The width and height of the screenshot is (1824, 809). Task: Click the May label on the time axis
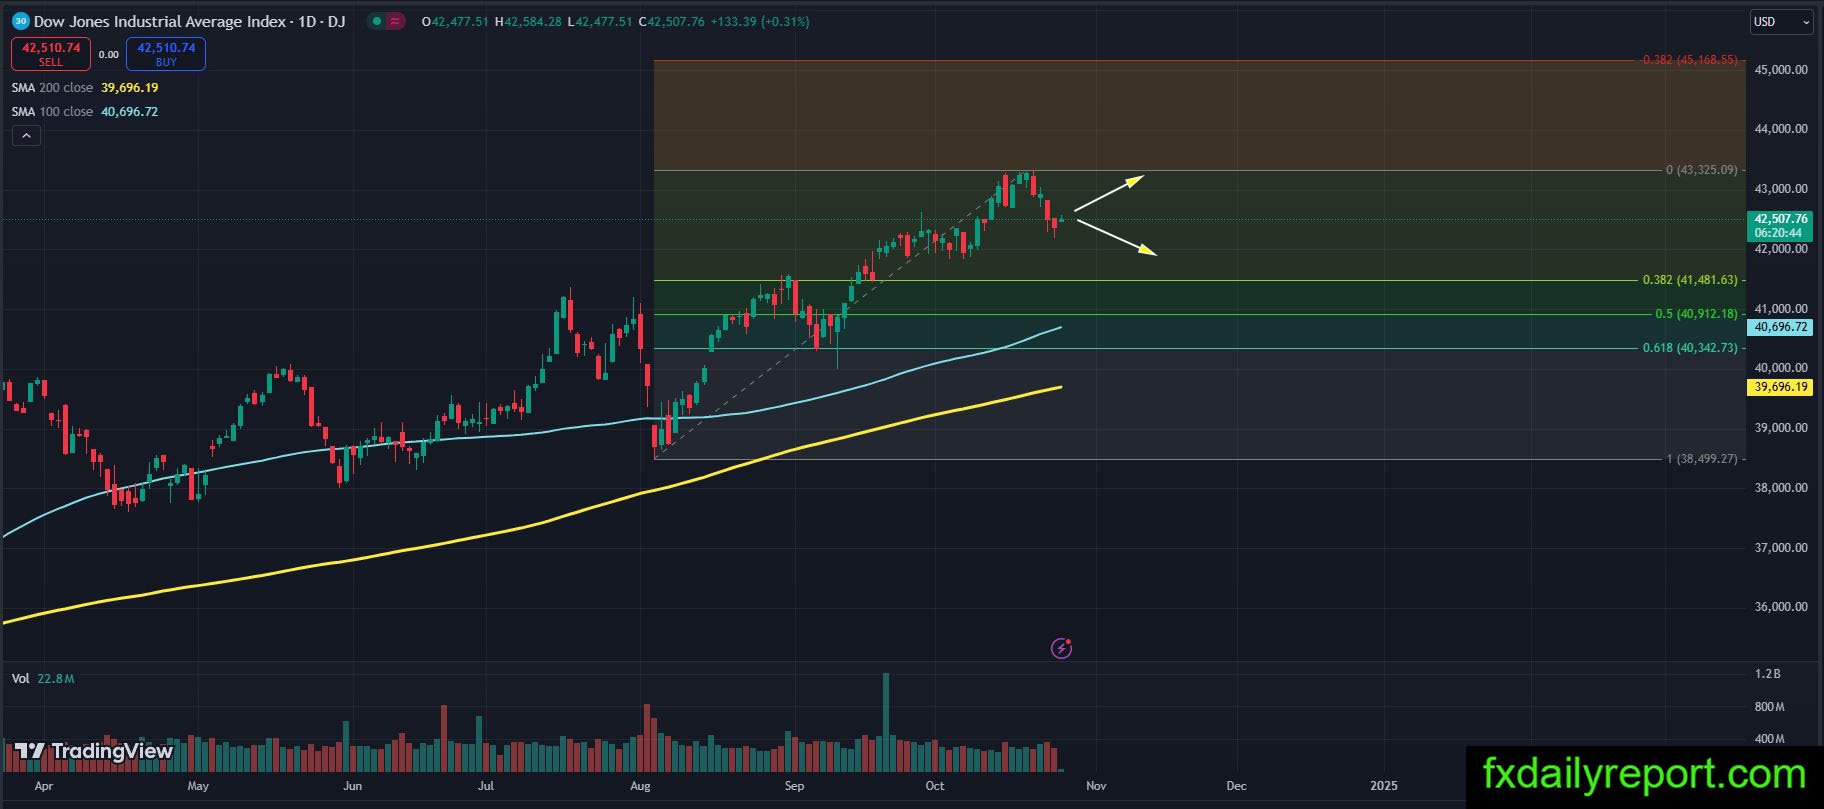pyautogui.click(x=198, y=786)
